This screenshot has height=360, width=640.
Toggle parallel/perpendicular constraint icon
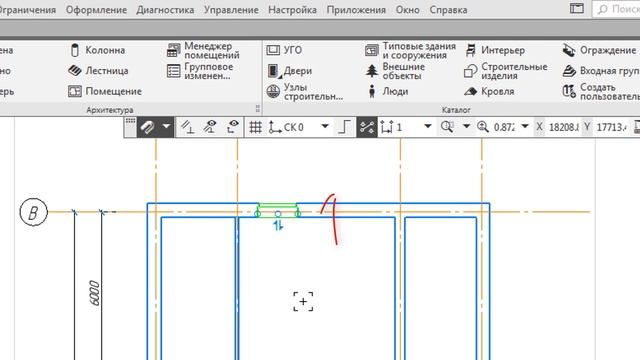click(x=187, y=127)
